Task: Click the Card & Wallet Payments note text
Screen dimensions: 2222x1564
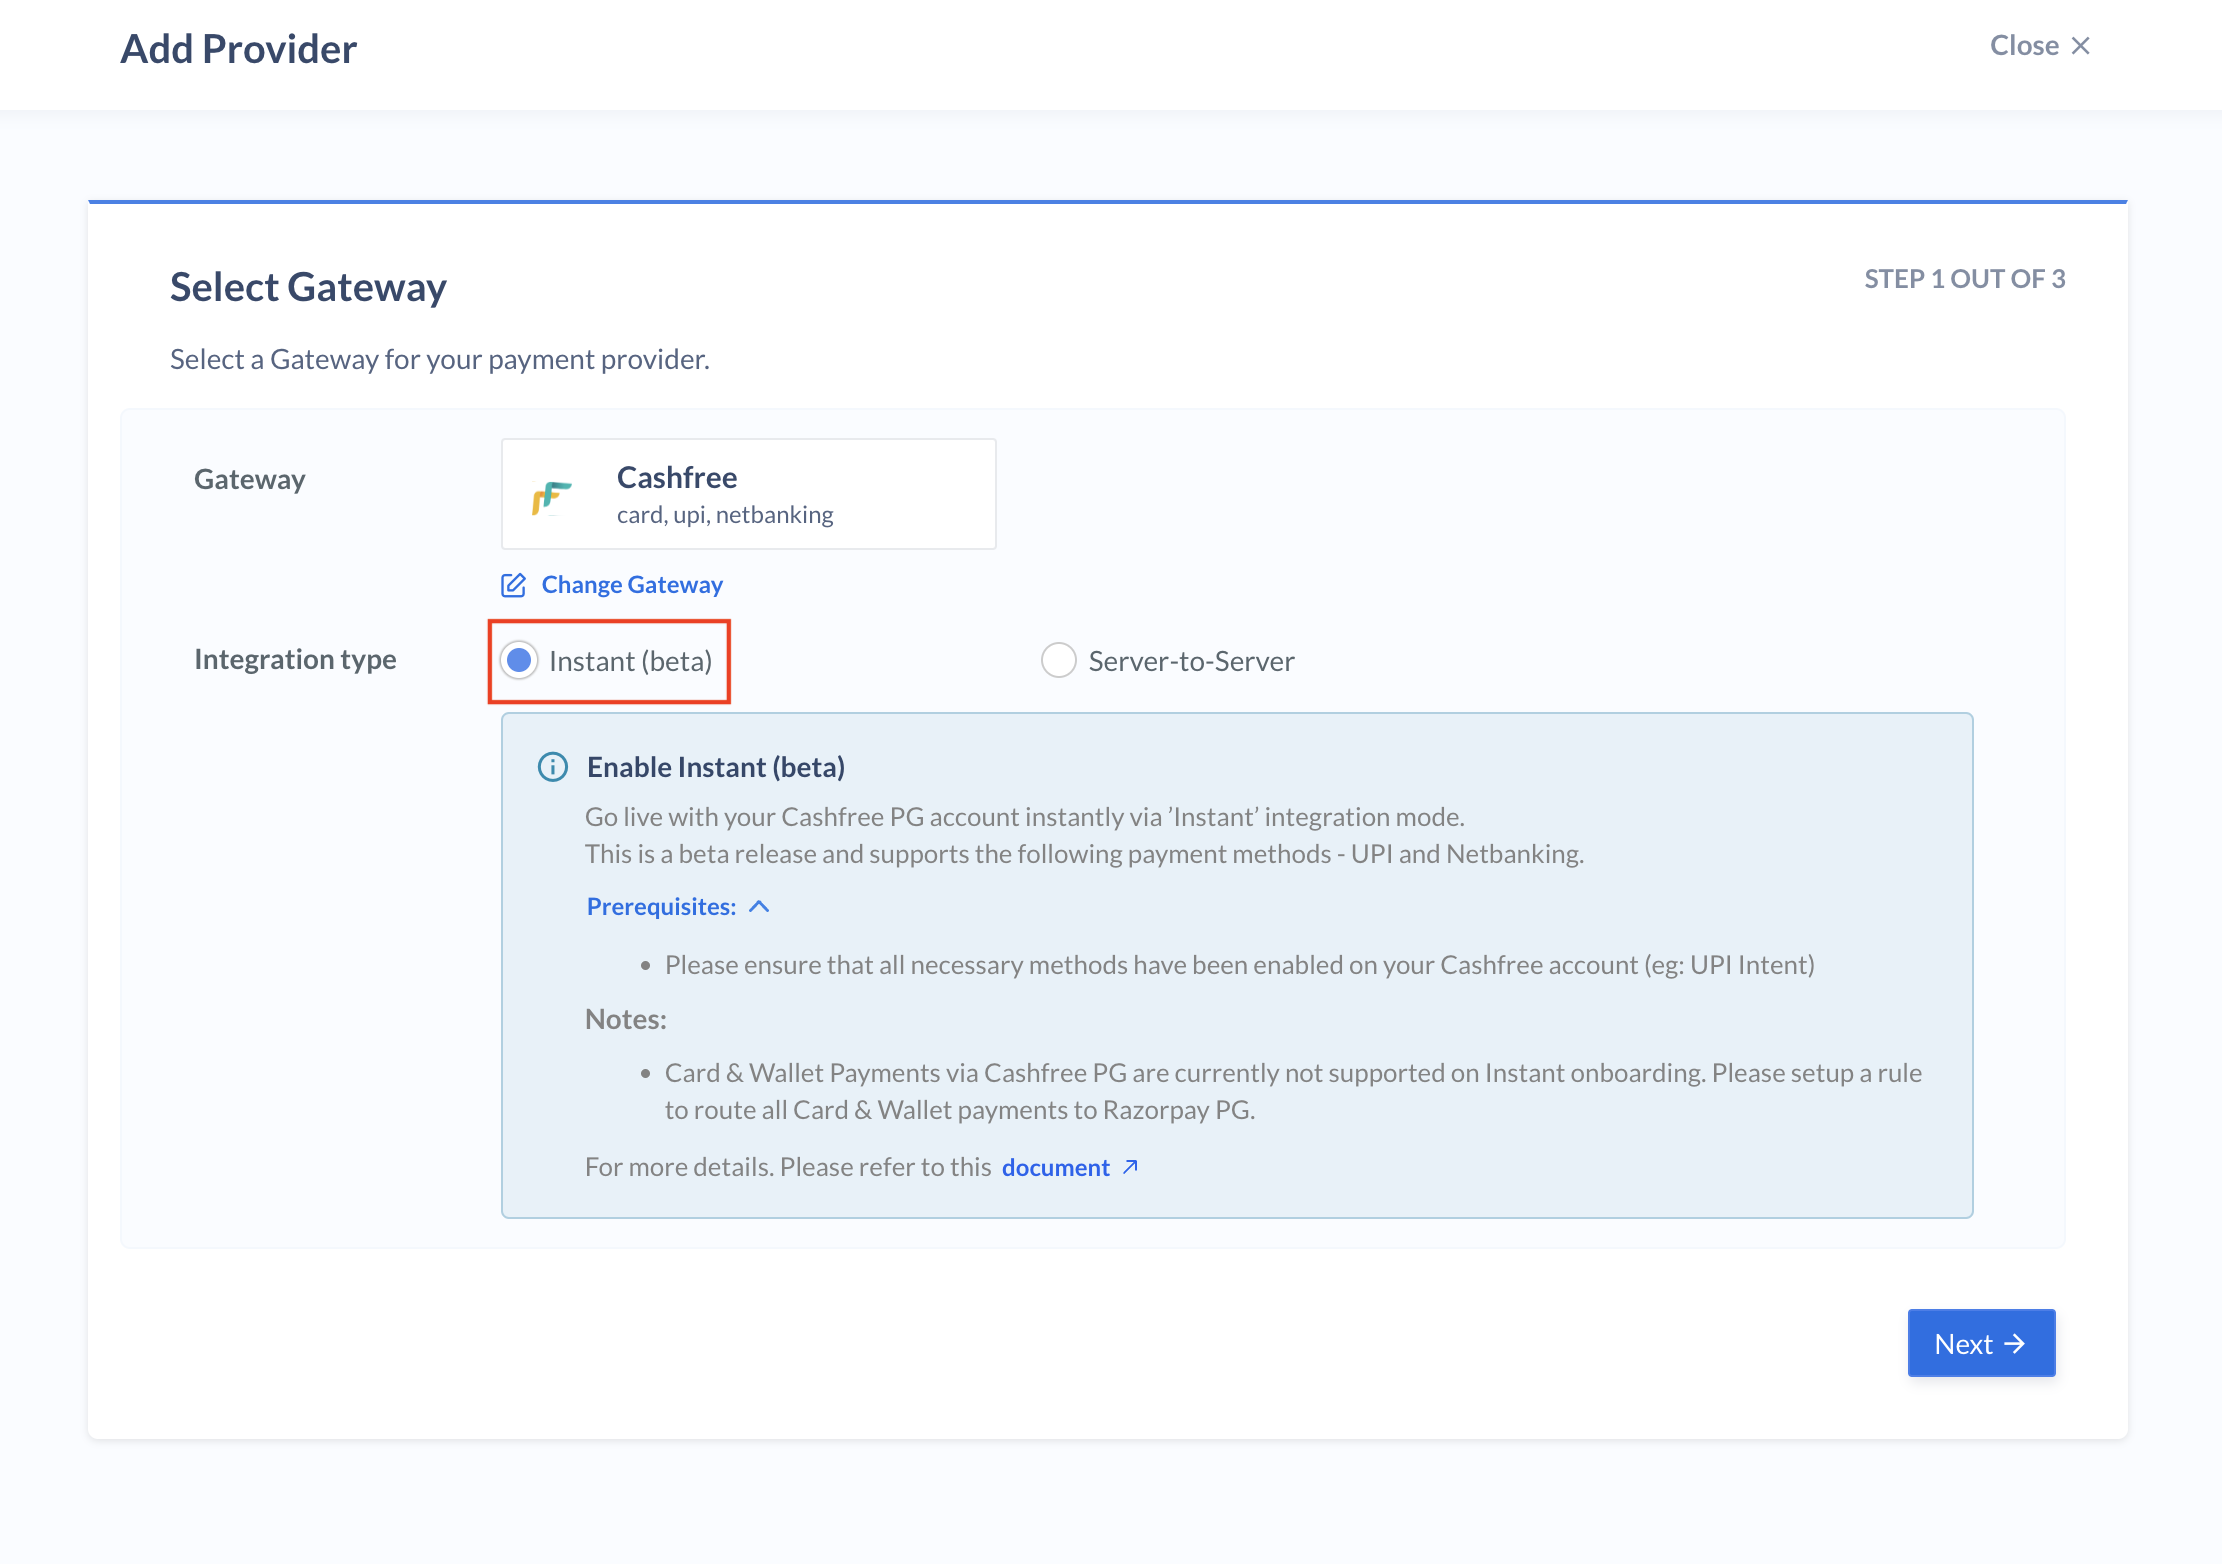Action: tap(1293, 1091)
